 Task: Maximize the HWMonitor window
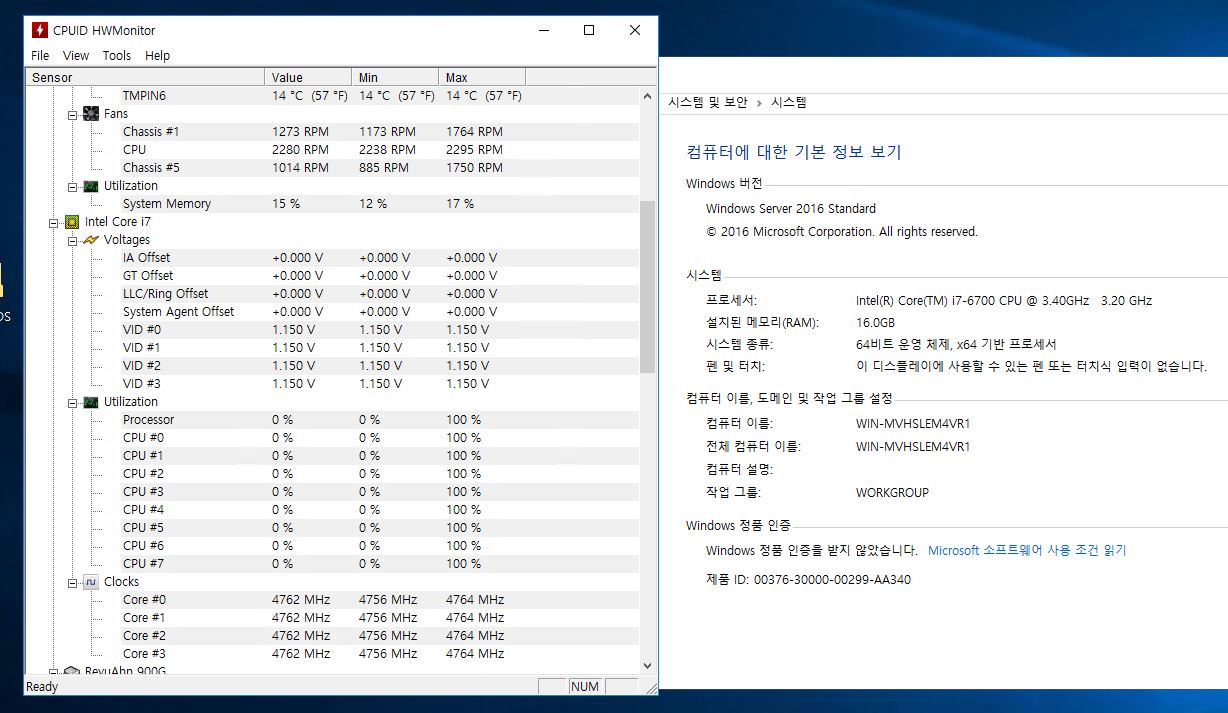pos(589,30)
